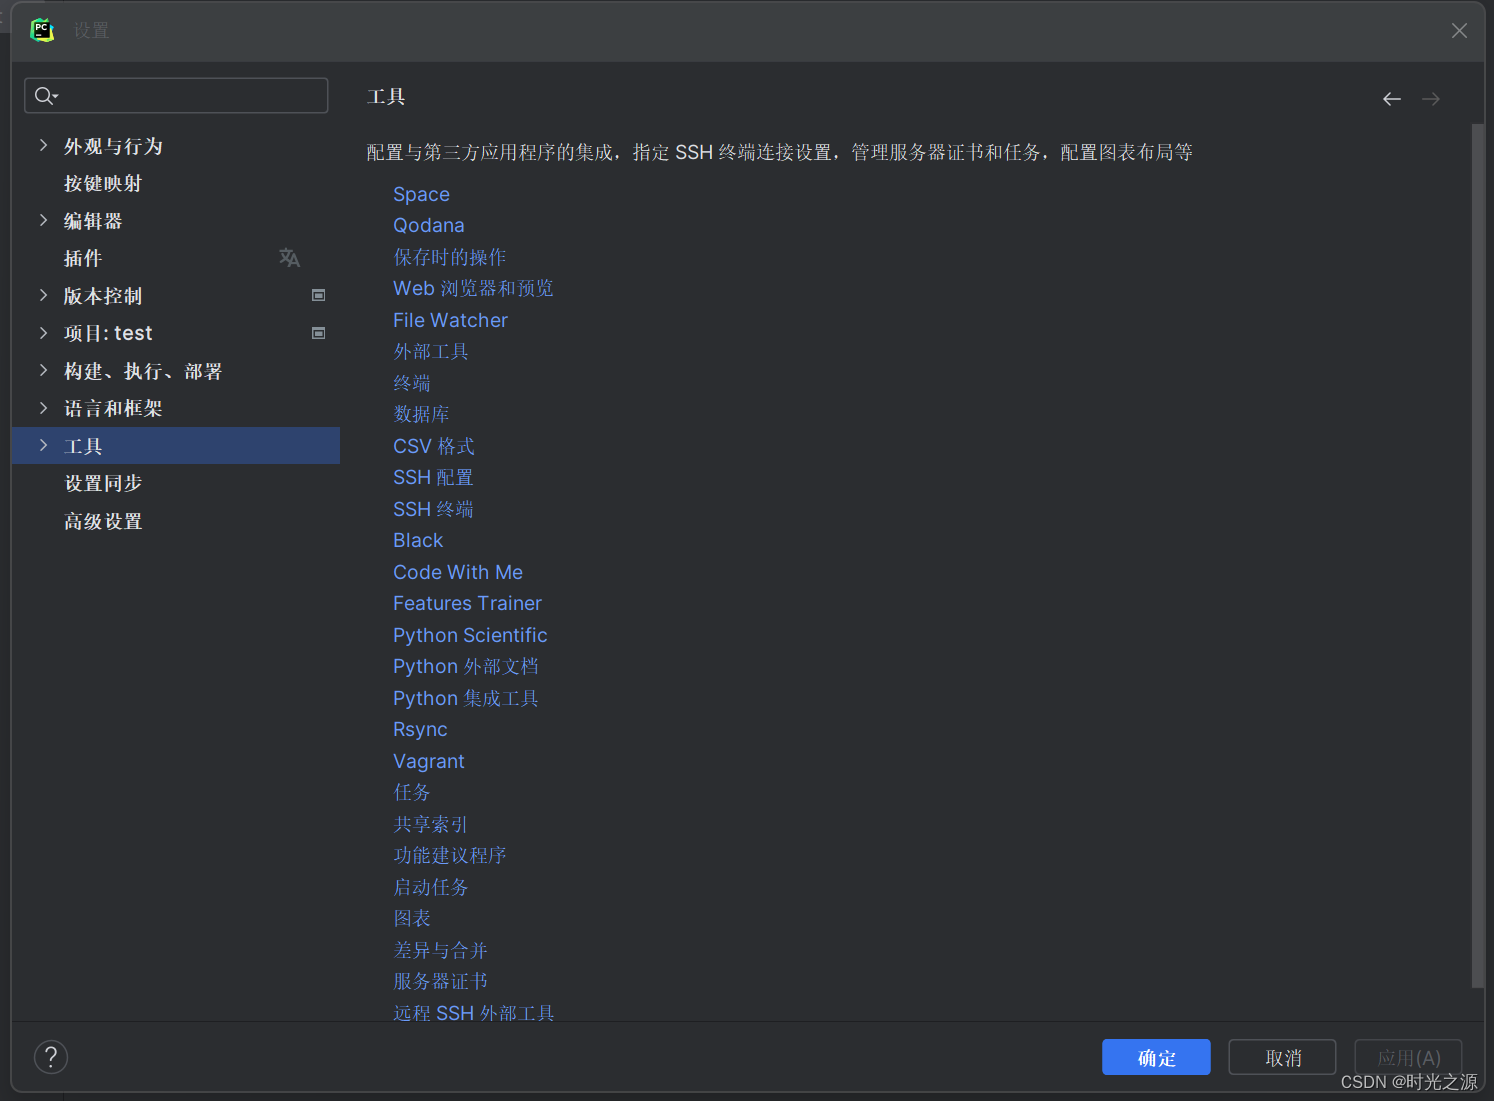
Task: Select 高级设置 in settings tree
Action: (x=103, y=521)
